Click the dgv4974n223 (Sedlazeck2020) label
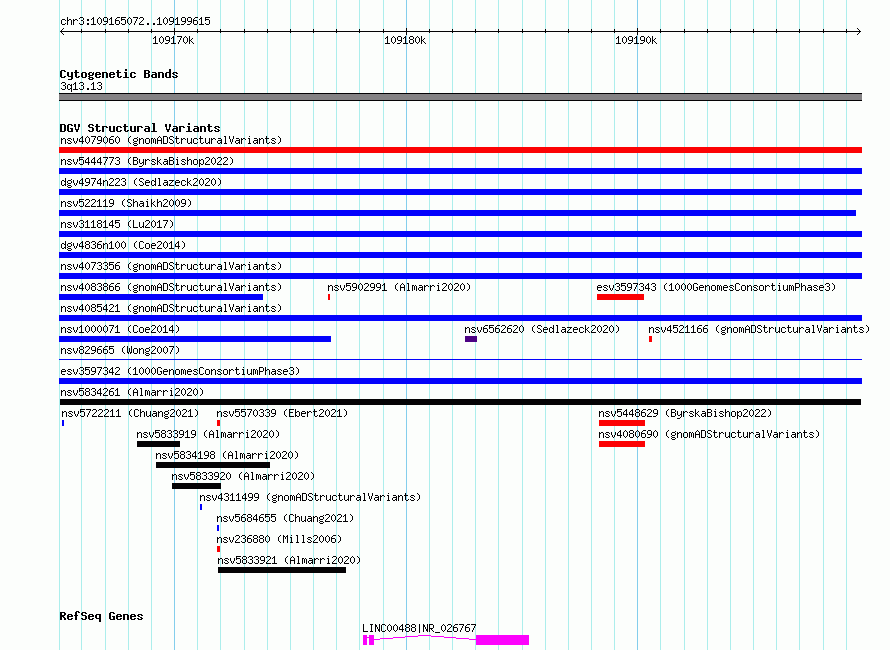Viewport: 890px width, 650px height. click(141, 182)
